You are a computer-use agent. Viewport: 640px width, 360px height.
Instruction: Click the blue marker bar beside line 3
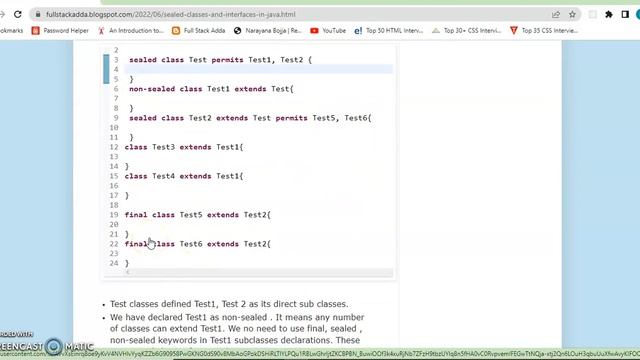click(x=106, y=69)
